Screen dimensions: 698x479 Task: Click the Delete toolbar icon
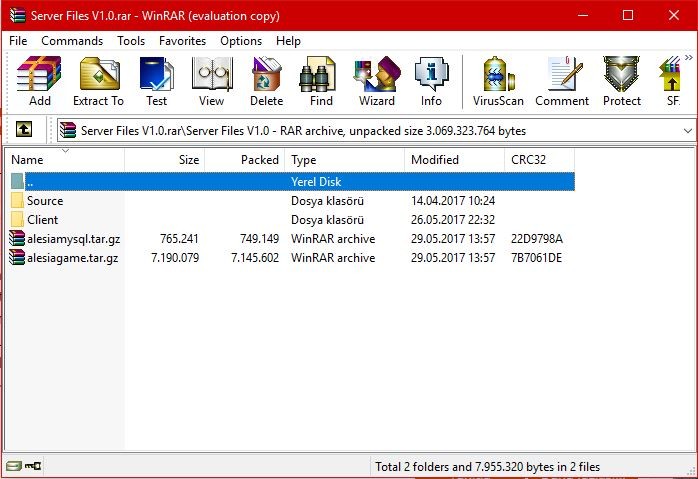point(266,81)
